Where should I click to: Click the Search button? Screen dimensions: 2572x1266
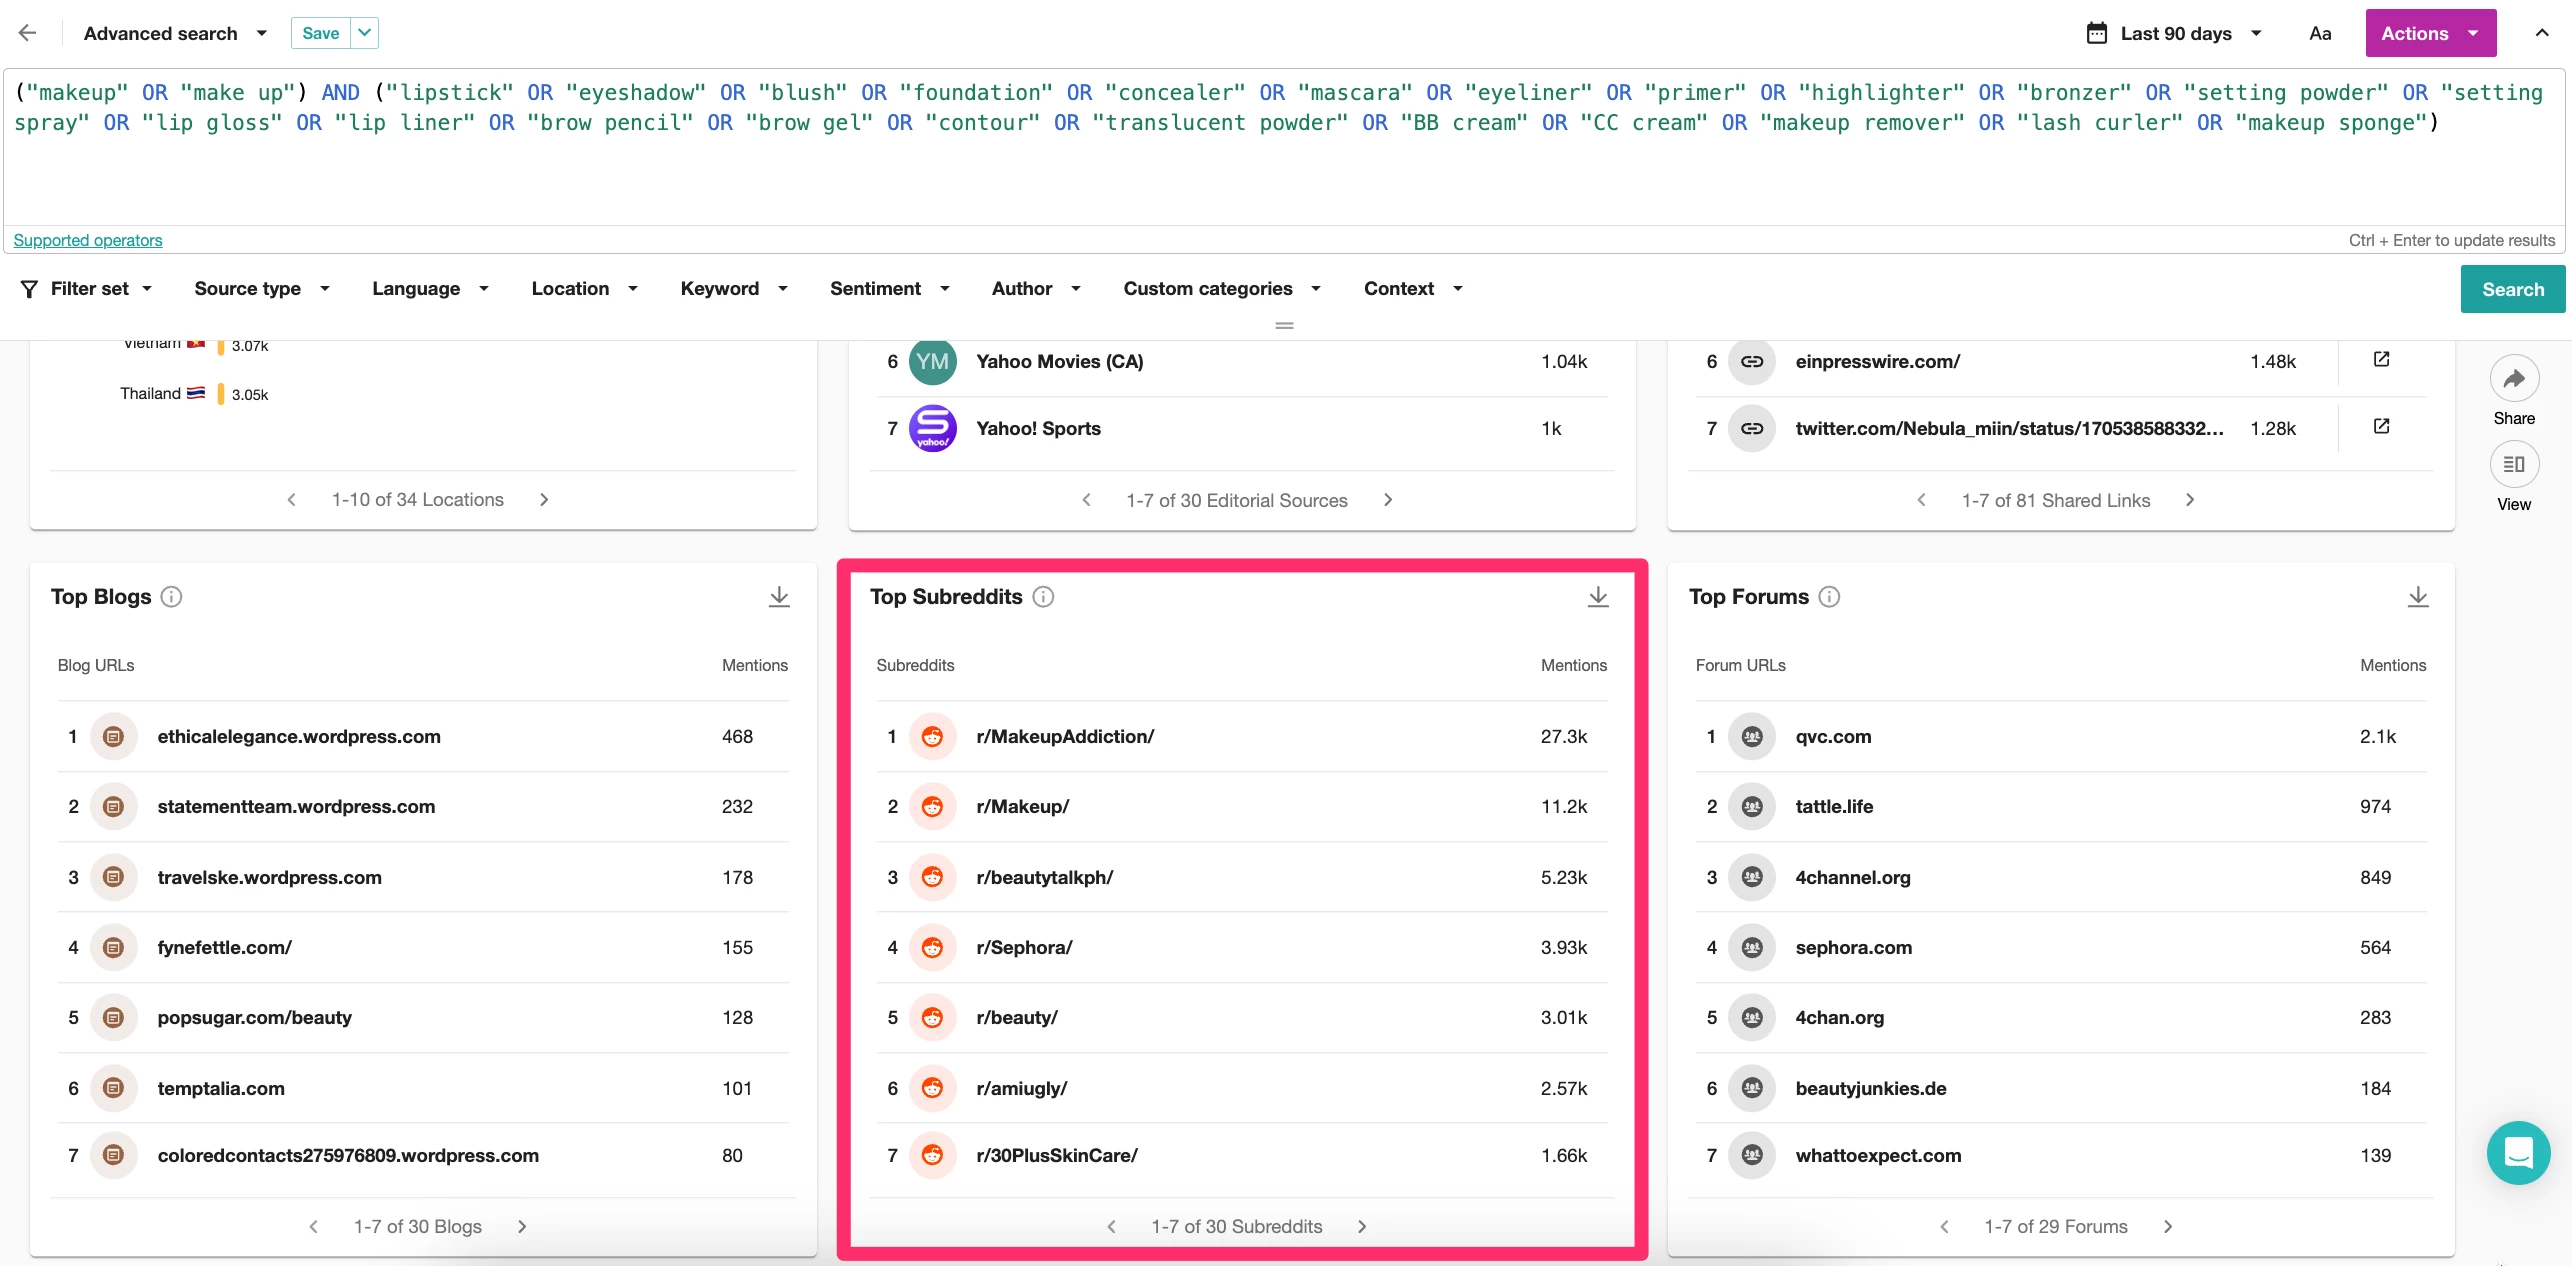[2512, 289]
